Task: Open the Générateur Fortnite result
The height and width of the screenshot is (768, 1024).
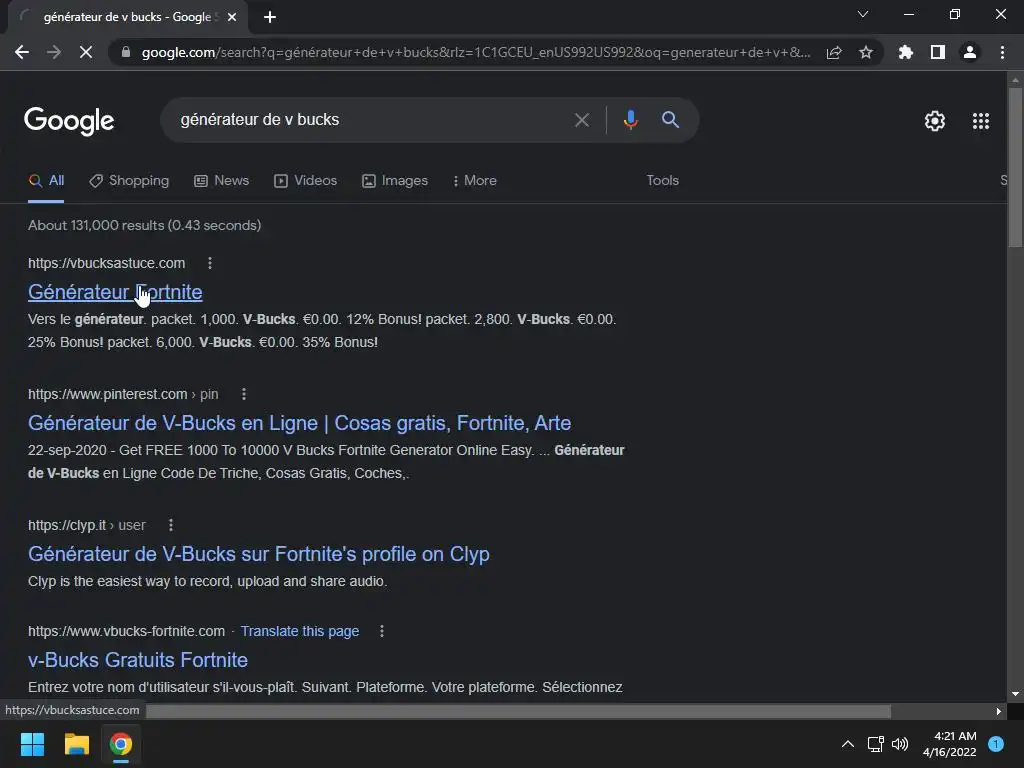Action: (115, 292)
